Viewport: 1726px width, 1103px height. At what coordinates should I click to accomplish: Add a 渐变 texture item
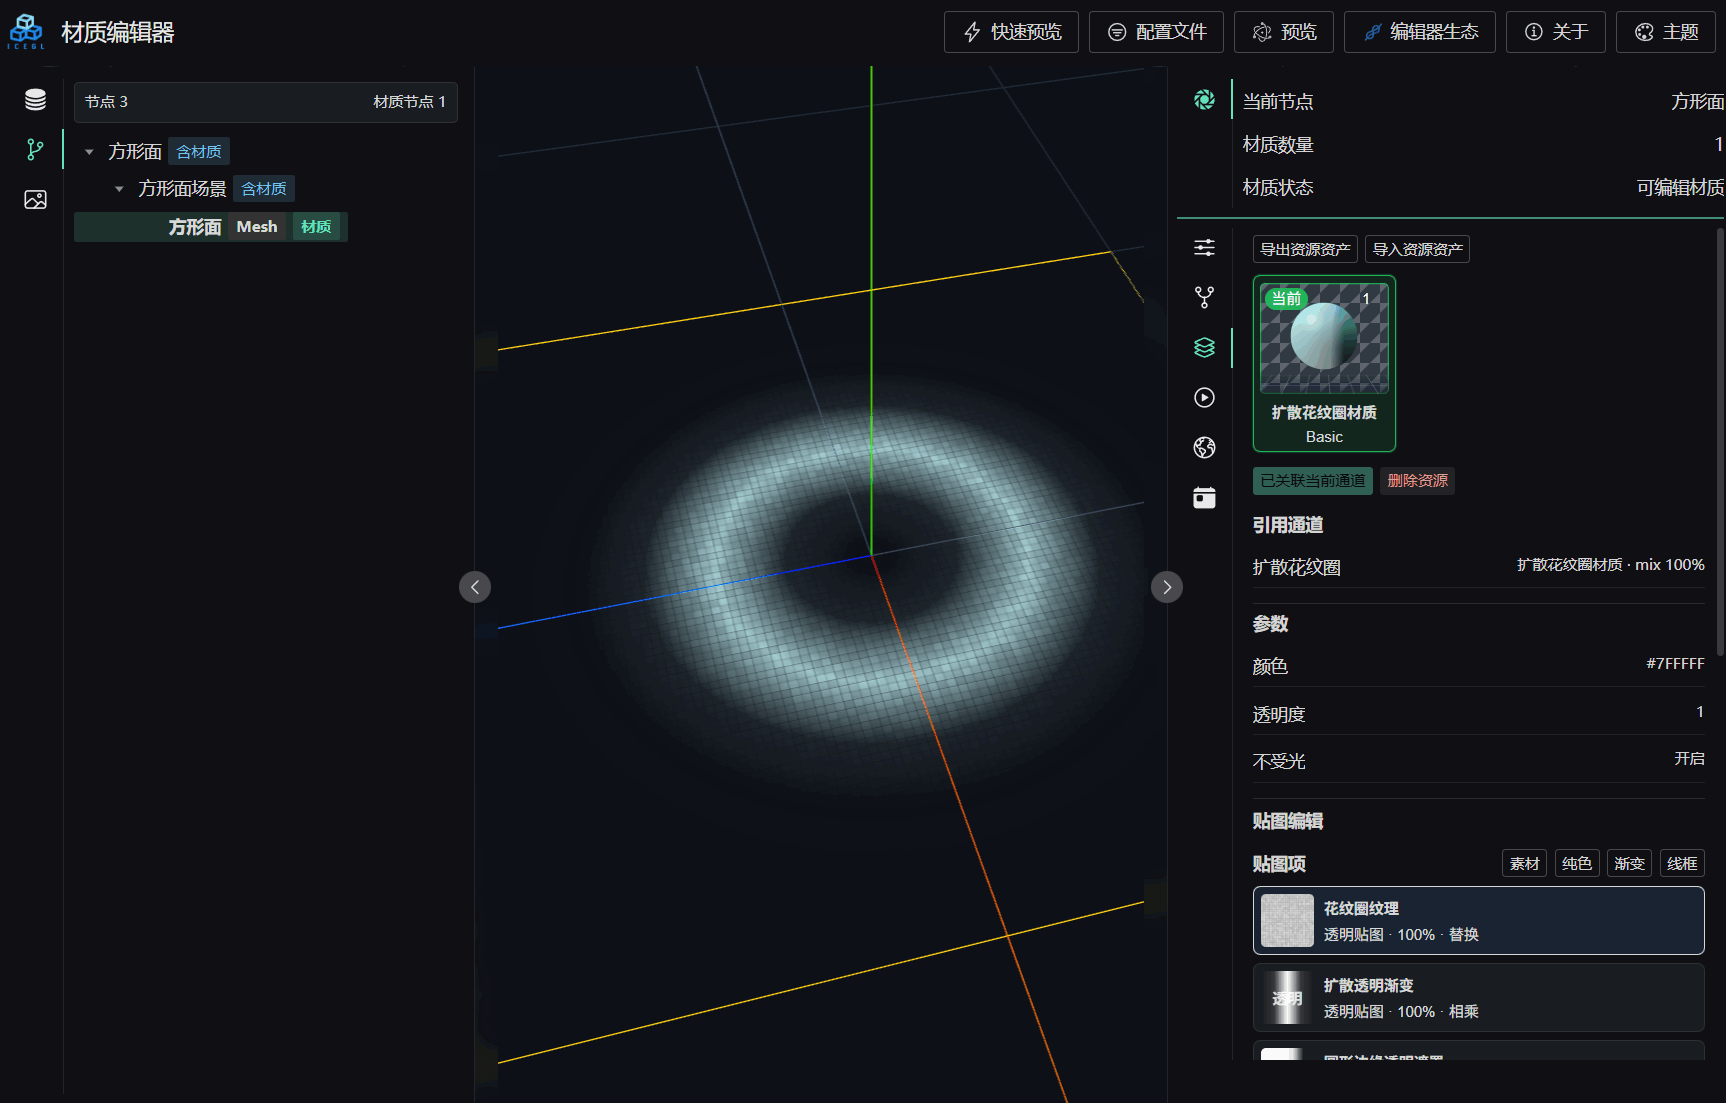click(x=1629, y=863)
